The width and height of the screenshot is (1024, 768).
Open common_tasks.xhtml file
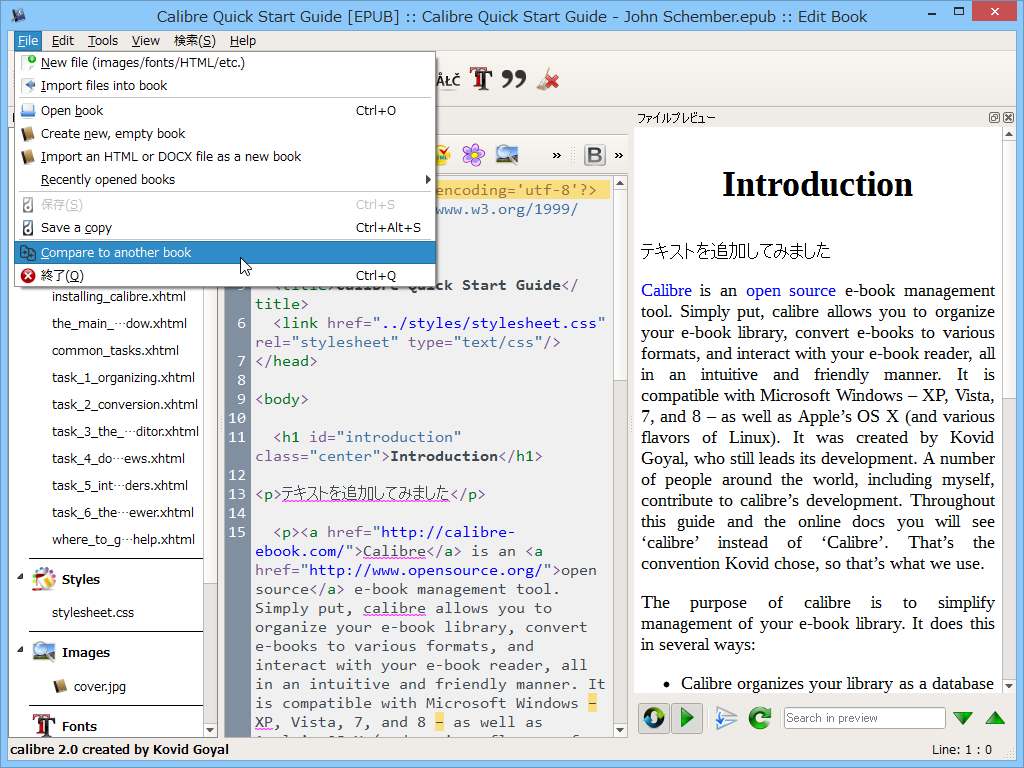[x=116, y=351]
